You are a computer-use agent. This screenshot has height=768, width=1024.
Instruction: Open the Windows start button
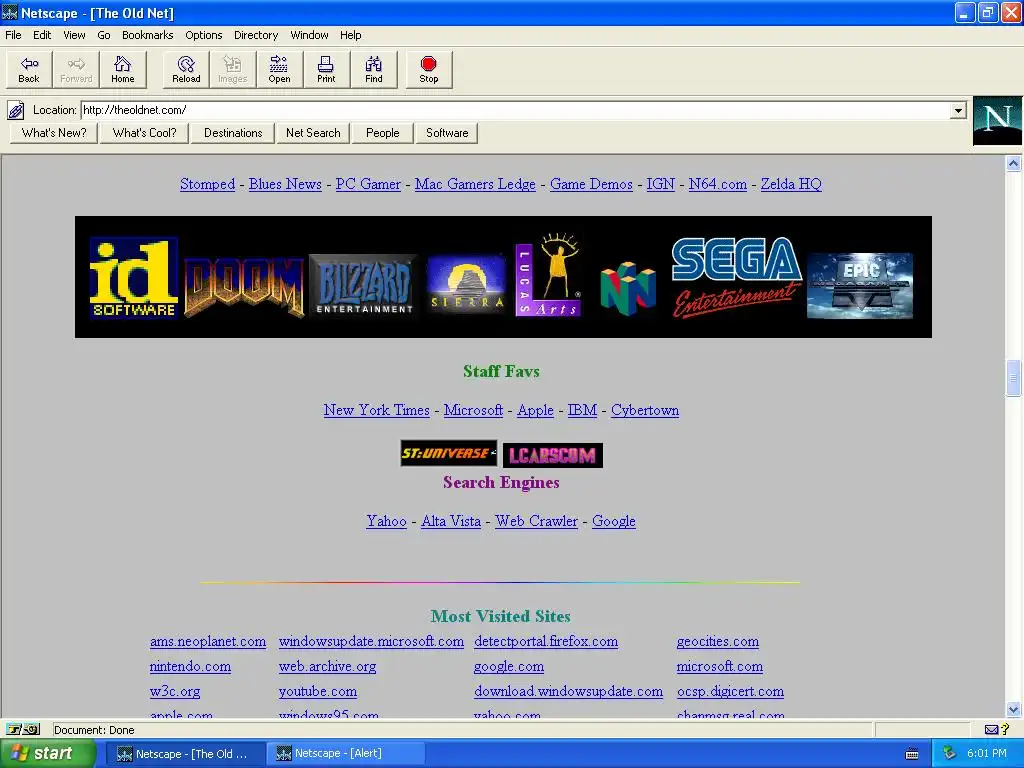(x=48, y=754)
